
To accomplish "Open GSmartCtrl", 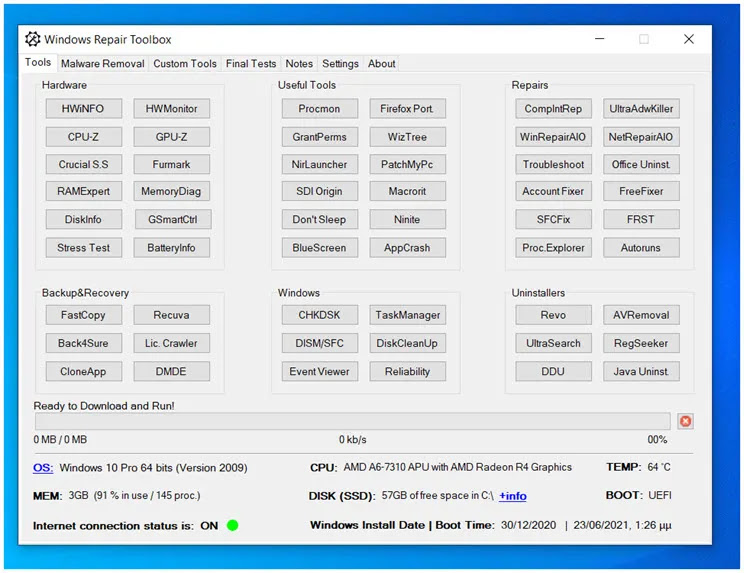I will [172, 220].
